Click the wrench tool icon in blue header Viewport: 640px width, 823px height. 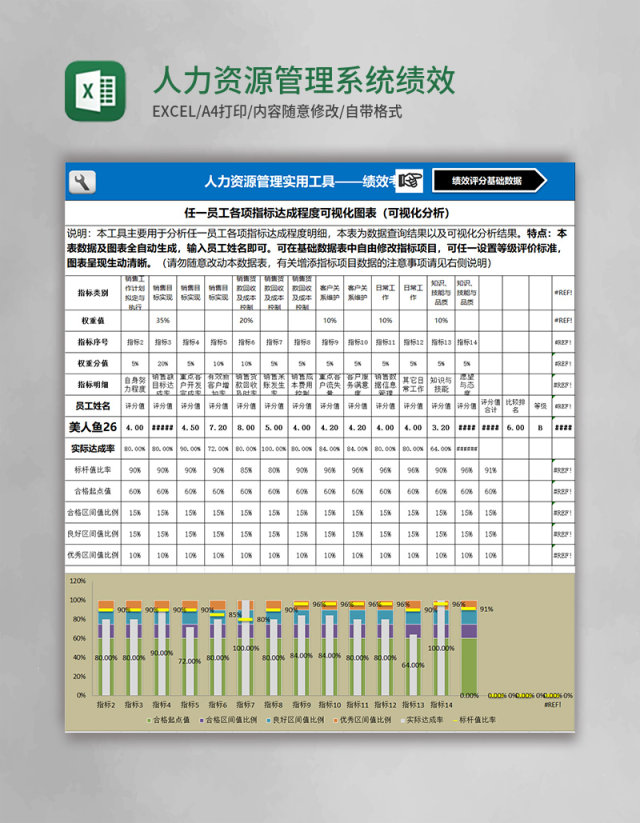tap(82, 182)
